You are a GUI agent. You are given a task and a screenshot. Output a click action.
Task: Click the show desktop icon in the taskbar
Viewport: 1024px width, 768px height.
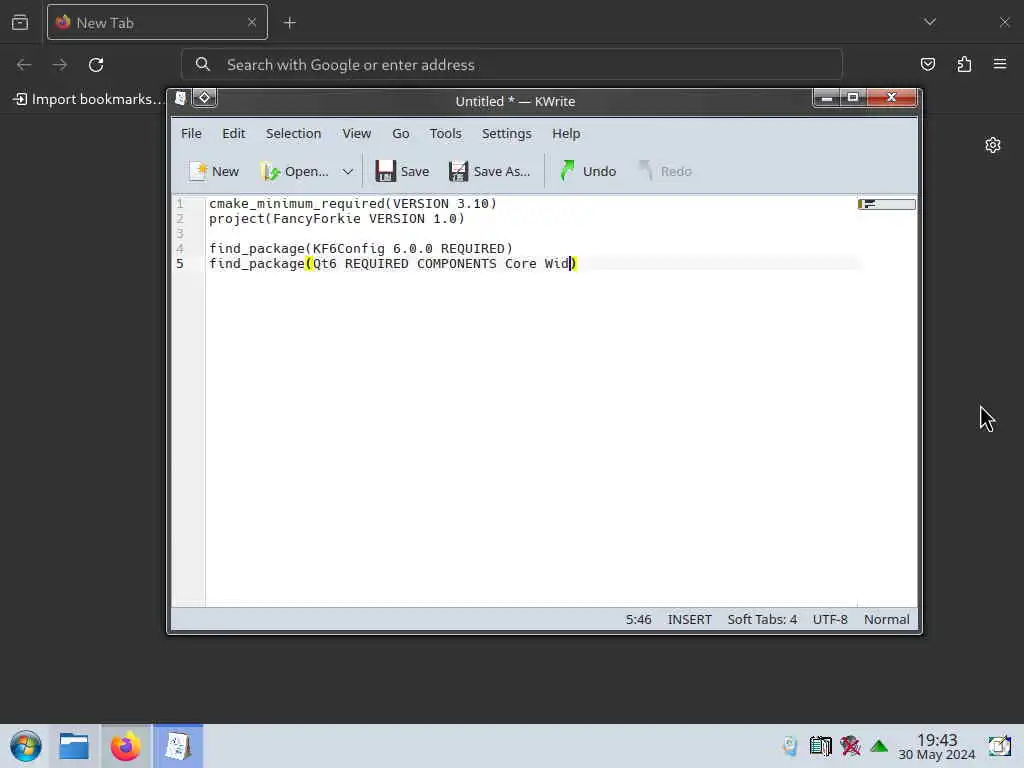click(x=999, y=746)
